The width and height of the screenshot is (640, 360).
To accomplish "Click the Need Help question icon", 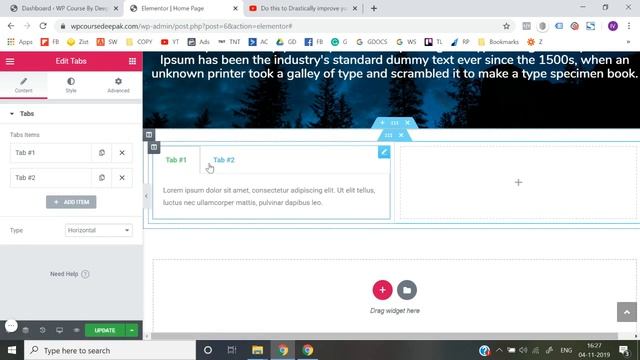I will pos(85,274).
